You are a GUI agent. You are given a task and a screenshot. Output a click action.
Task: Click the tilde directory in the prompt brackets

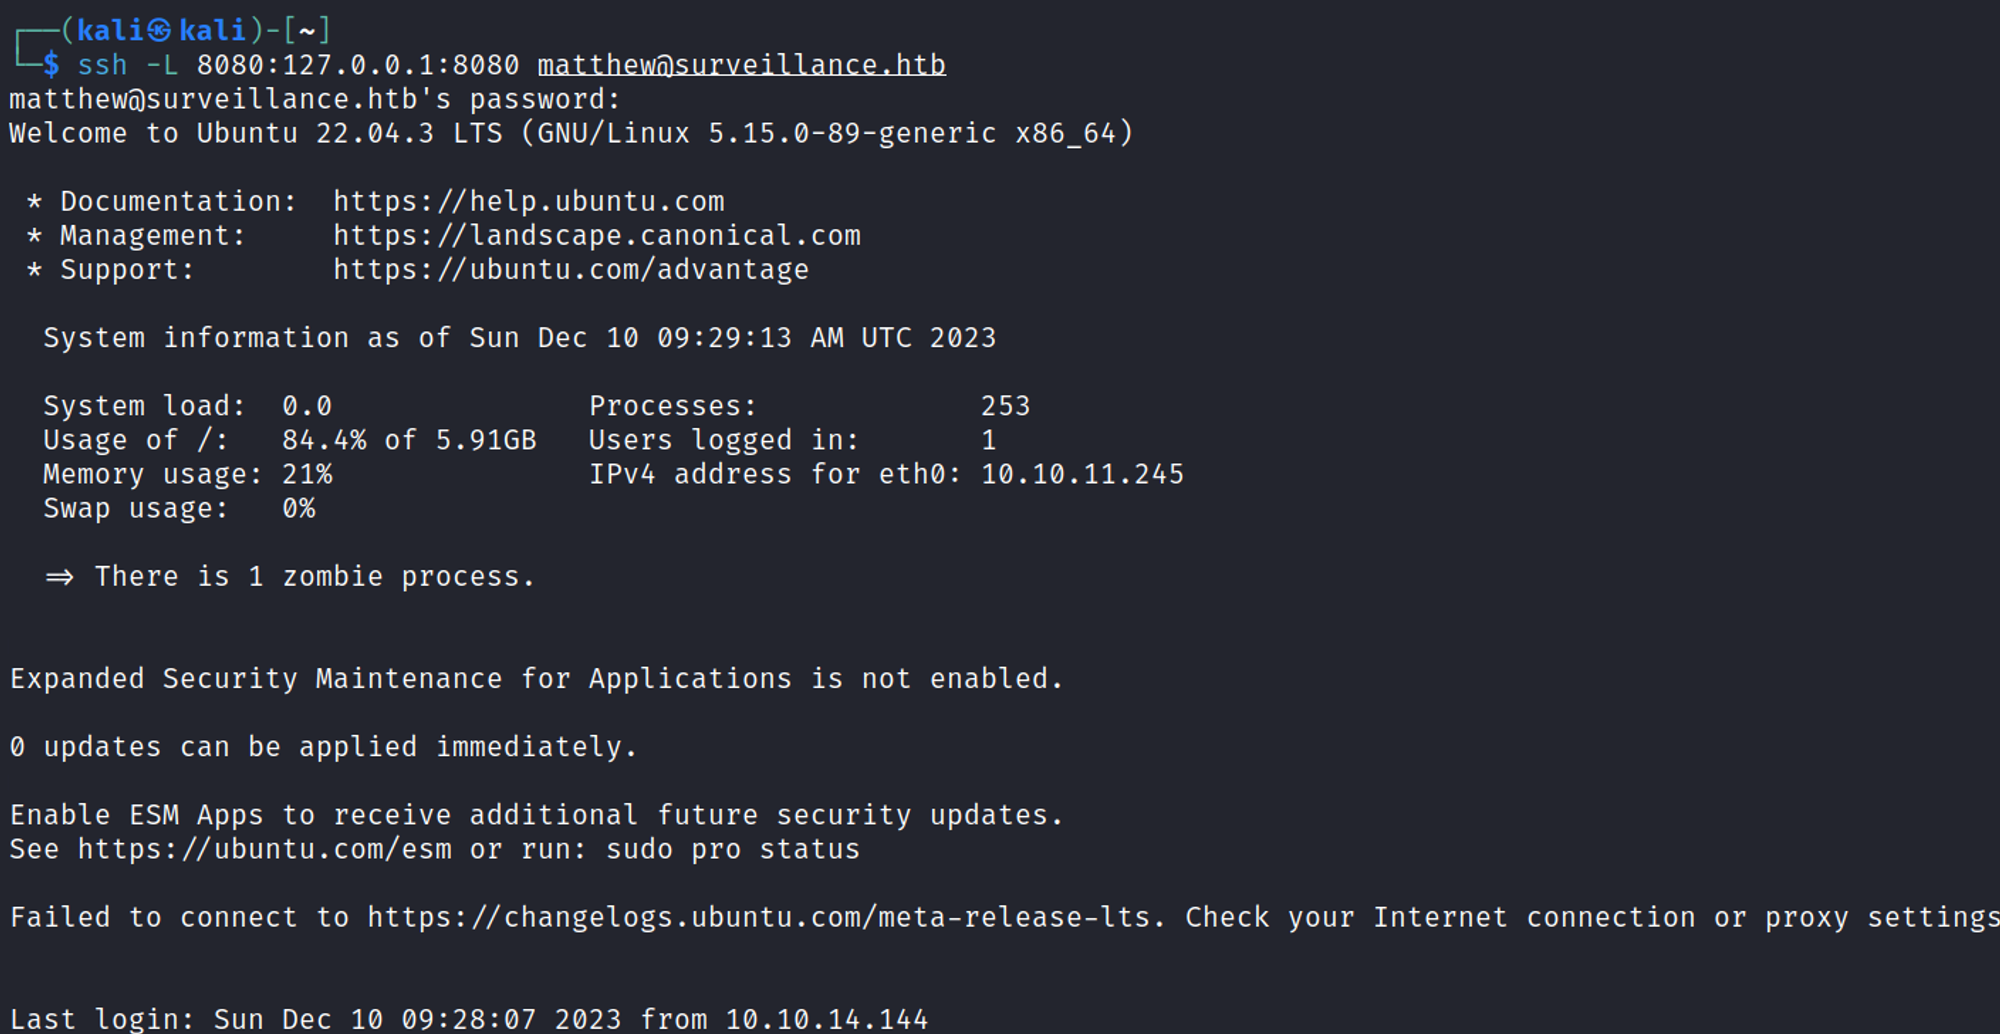click(x=307, y=31)
